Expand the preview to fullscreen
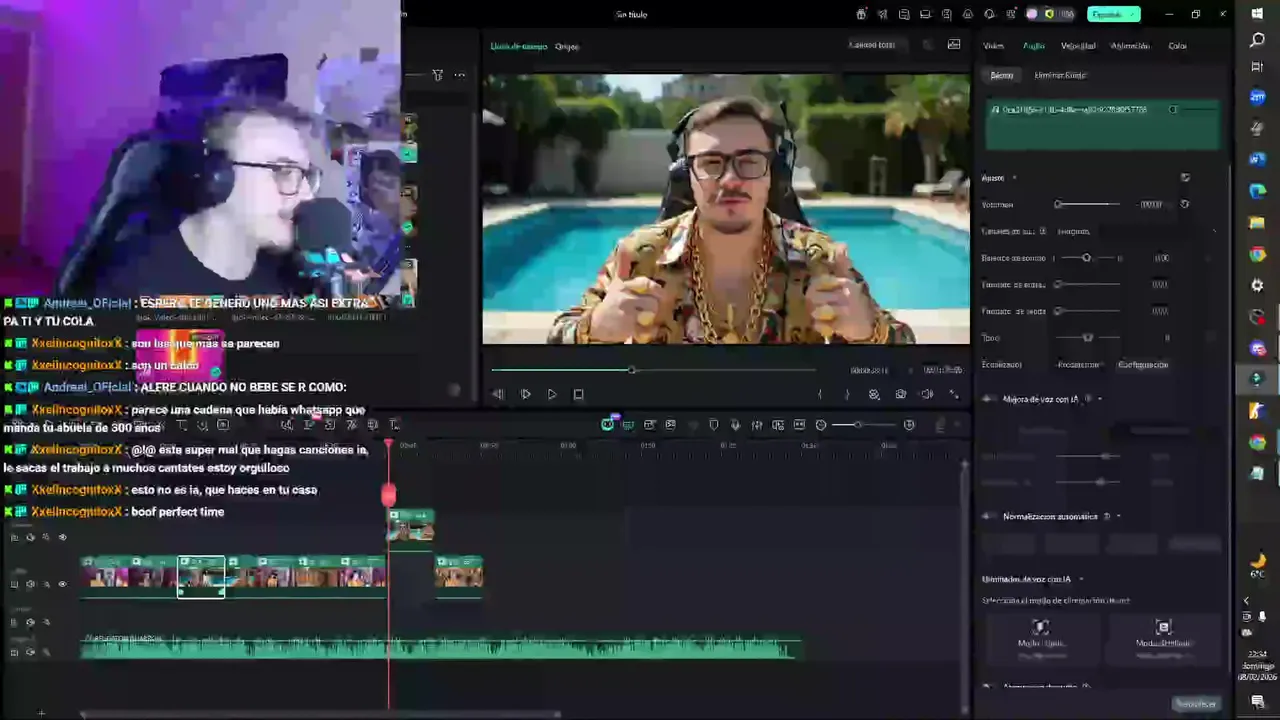The image size is (1280, 720). tap(953, 394)
